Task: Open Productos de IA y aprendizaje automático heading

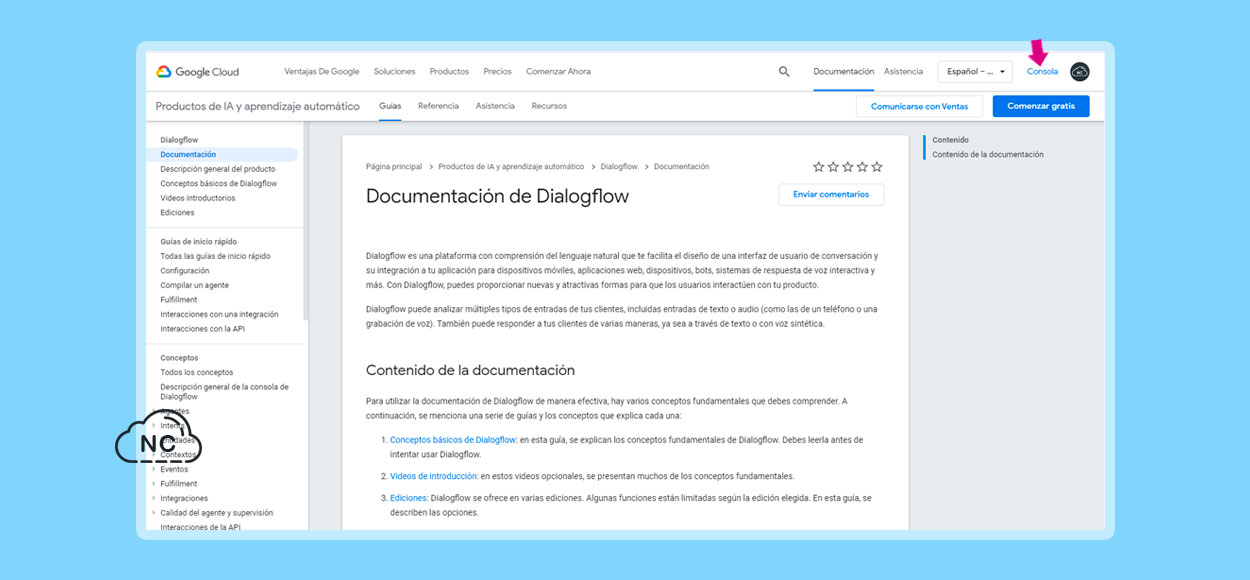Action: (257, 106)
